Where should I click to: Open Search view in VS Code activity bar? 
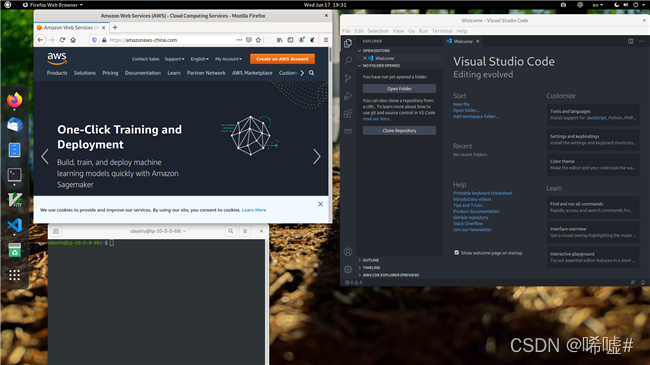[x=348, y=61]
